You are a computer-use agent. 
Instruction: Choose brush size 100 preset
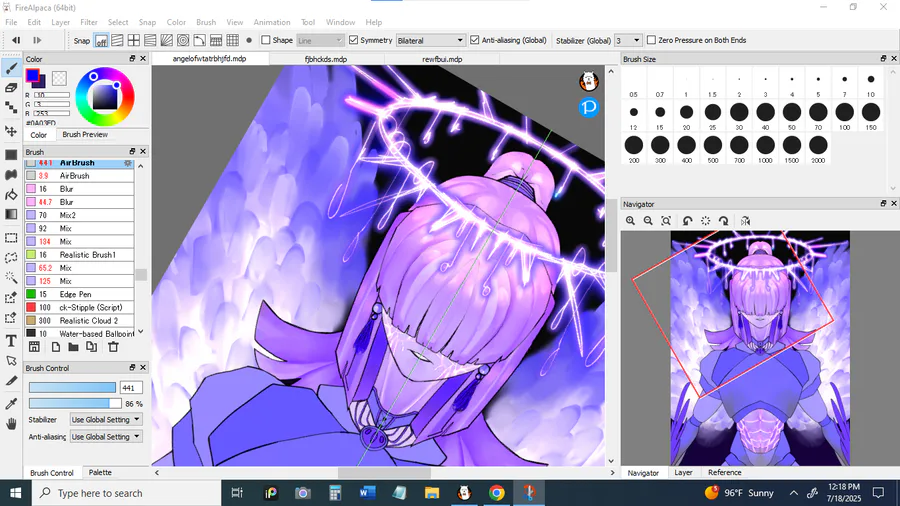coord(844,115)
